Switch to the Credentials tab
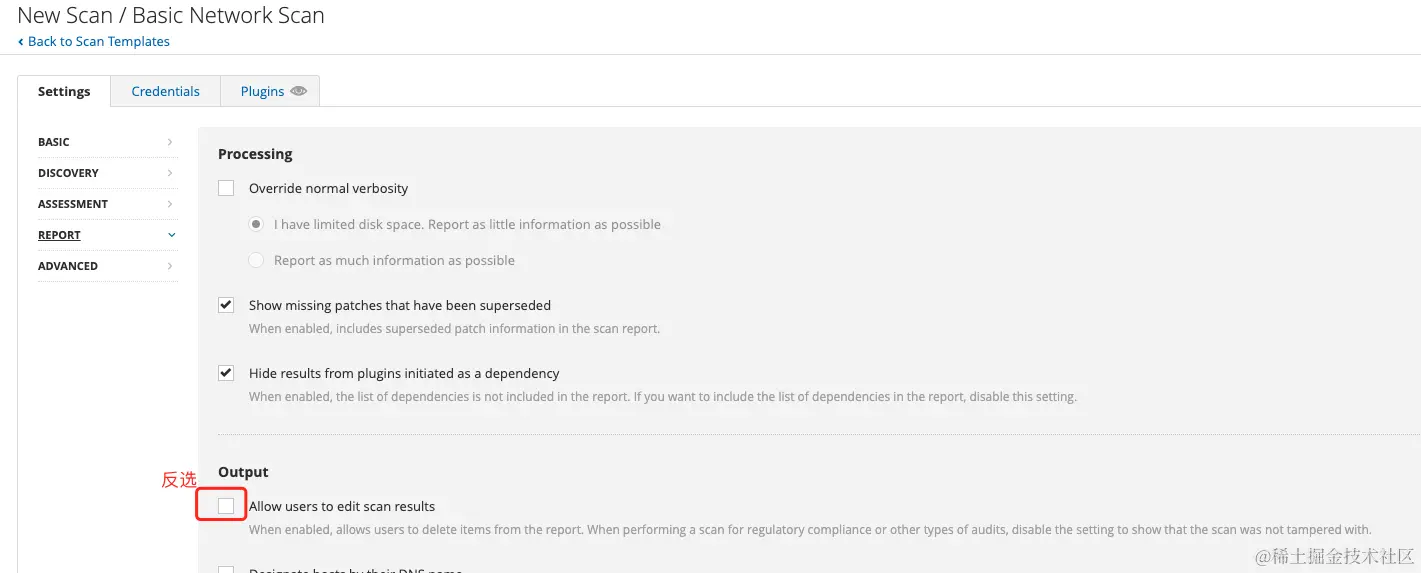 (165, 91)
